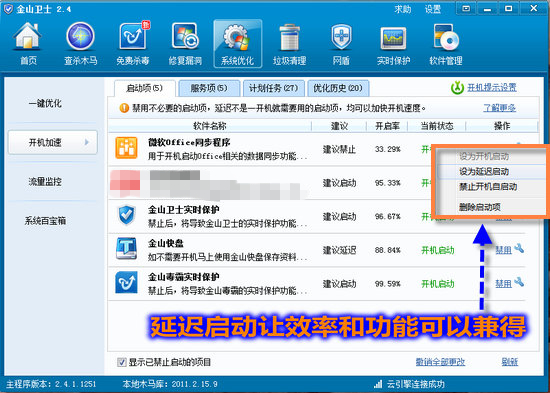550x393 pixels.
Task: Expand the 开机加速 sidebar item arrow
Action: click(87, 142)
